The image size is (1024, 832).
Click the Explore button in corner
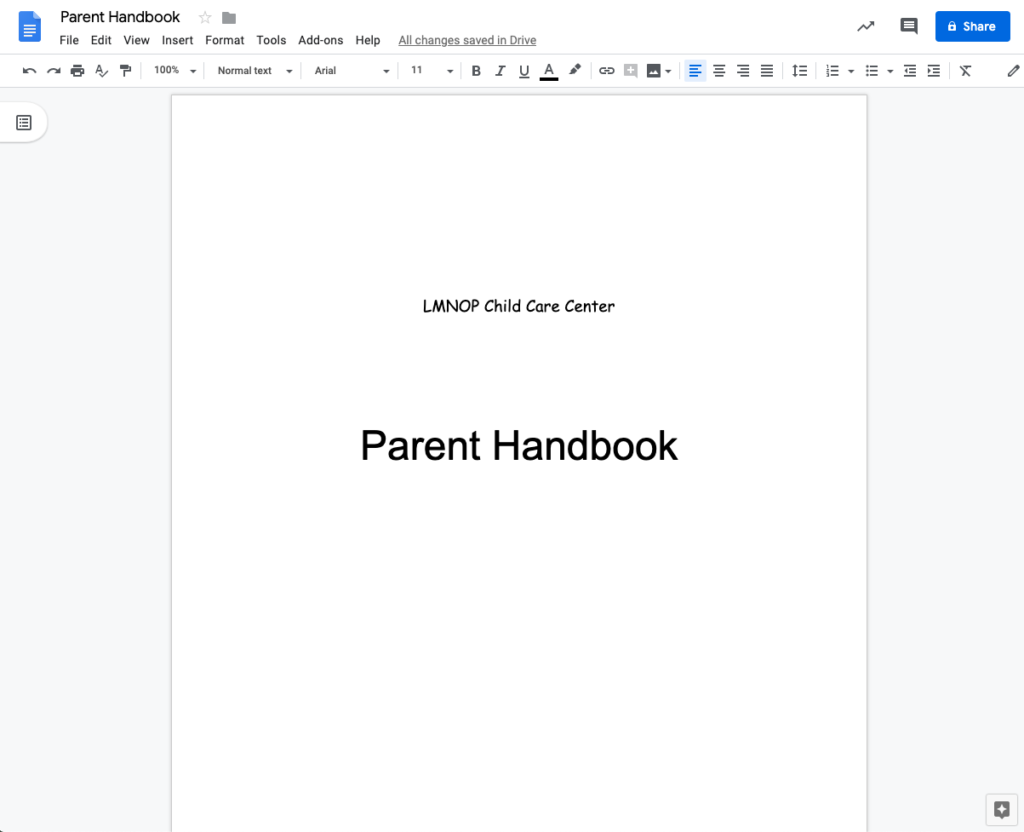point(1001,810)
